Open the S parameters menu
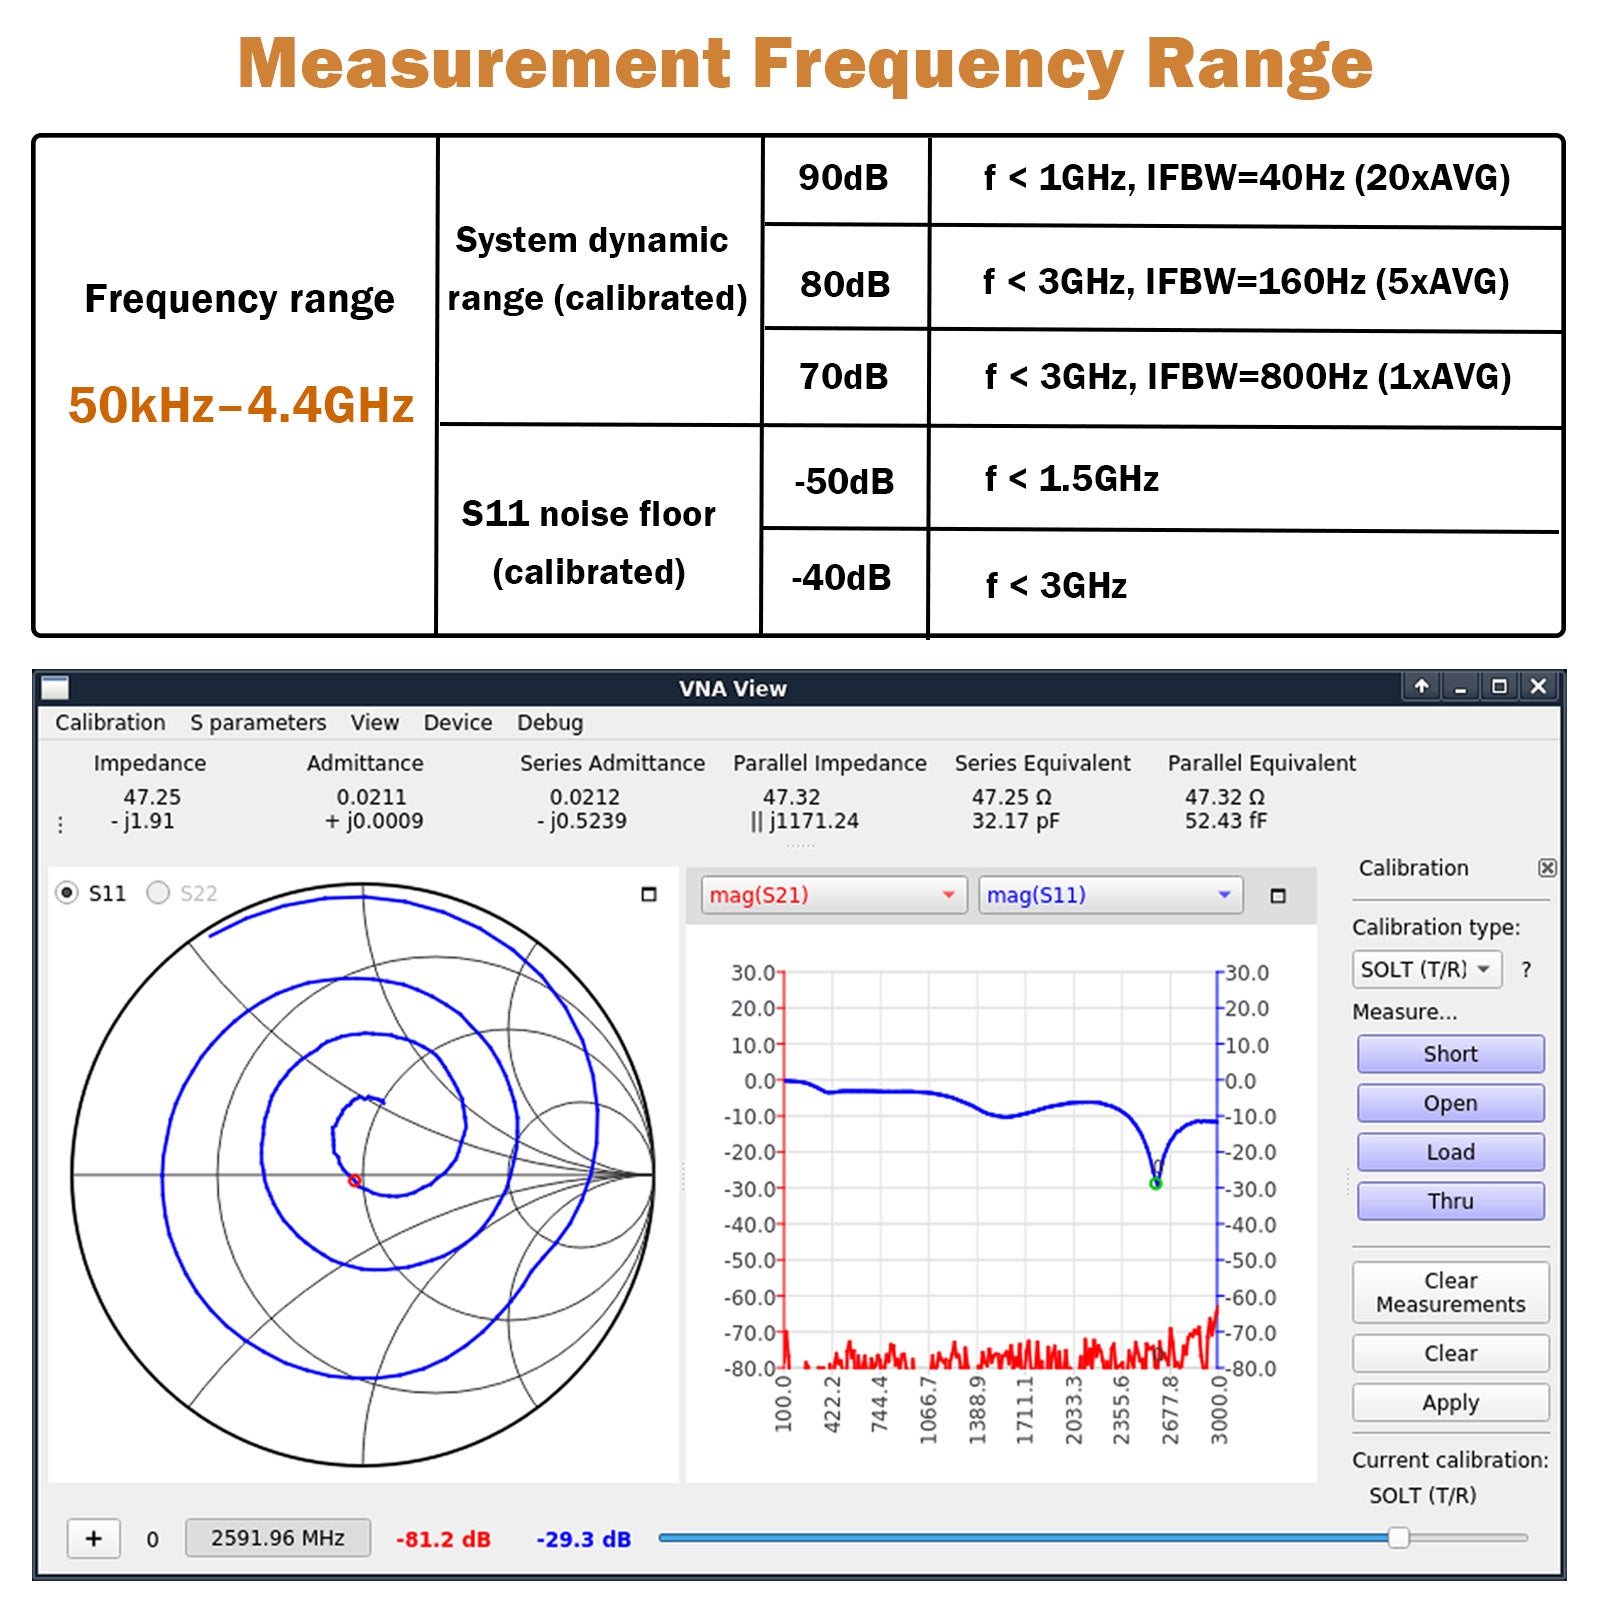Image resolution: width=1600 pixels, height=1600 pixels. [258, 723]
